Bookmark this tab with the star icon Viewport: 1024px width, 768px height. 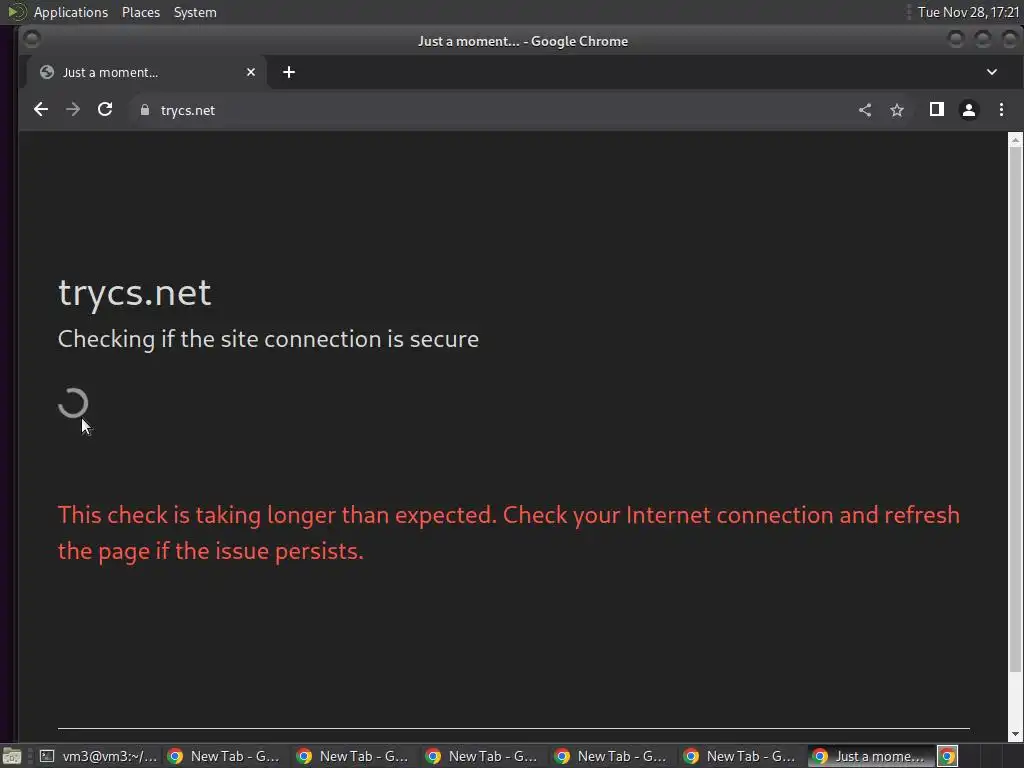pos(897,110)
